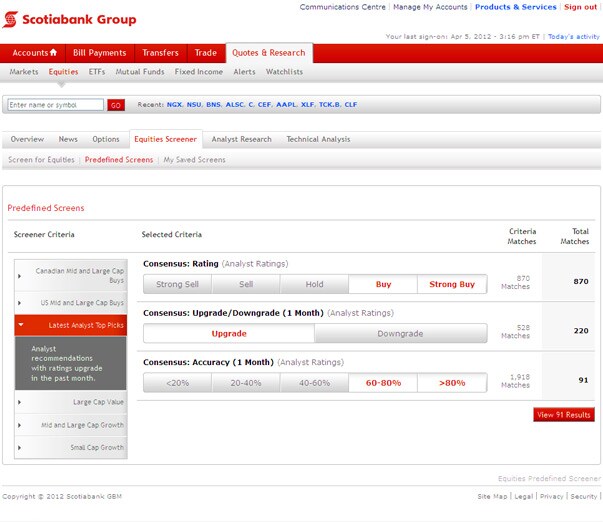Open Today's activity link

tap(574, 37)
